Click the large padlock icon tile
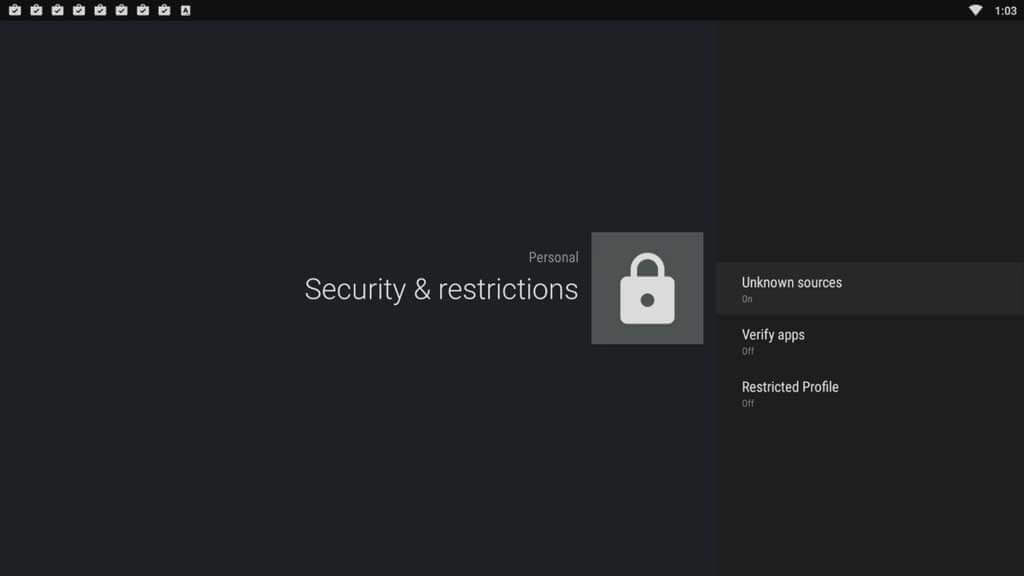 coord(647,288)
